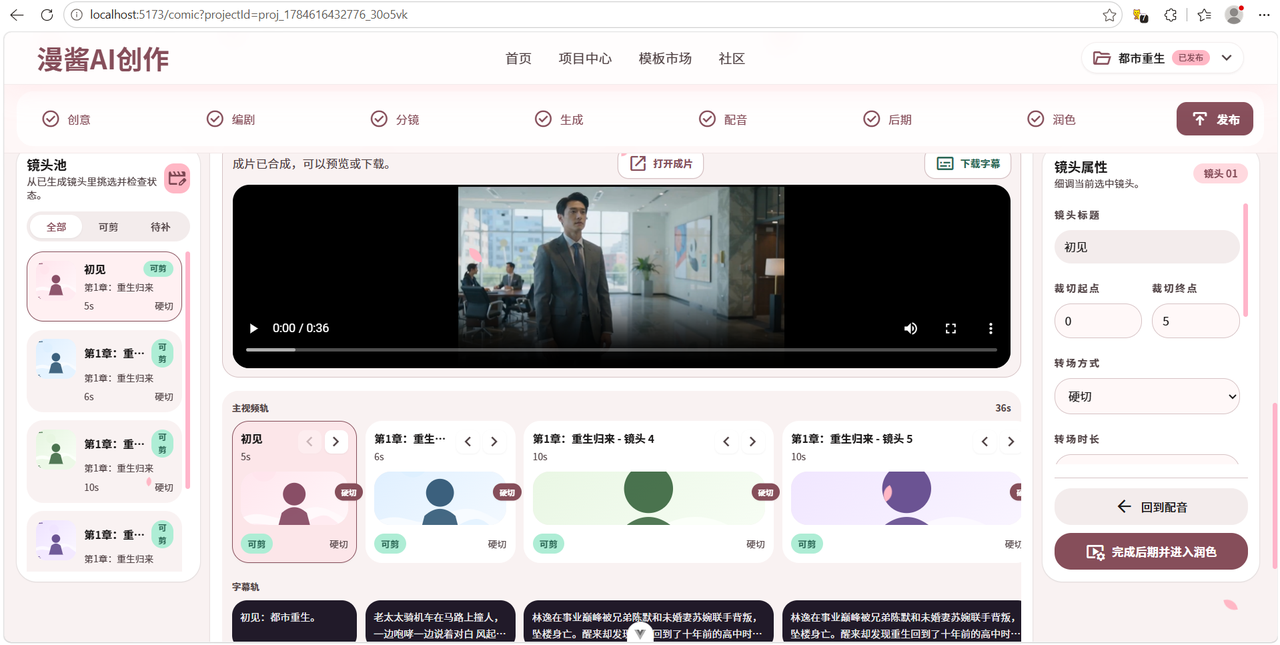The image size is (1280, 645).
Task: Select the 10s shot card in 镜头池
Action: tap(104, 461)
